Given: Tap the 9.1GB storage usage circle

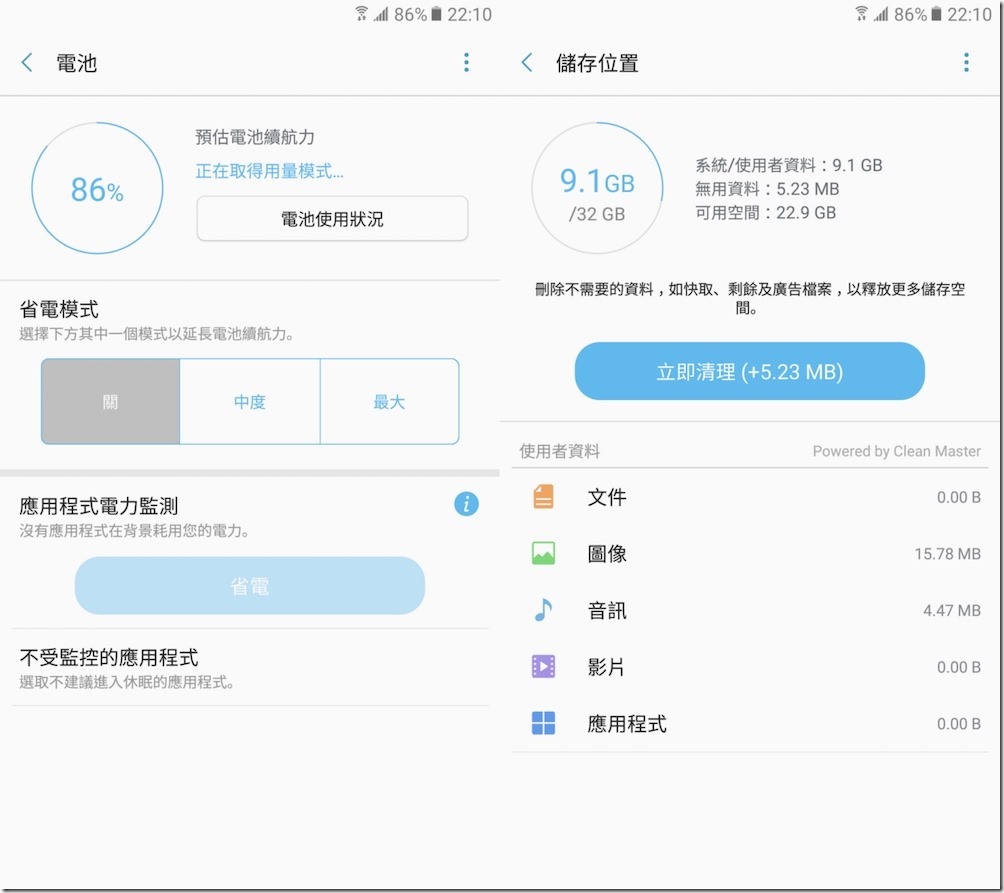Looking at the screenshot, I should click(597, 189).
